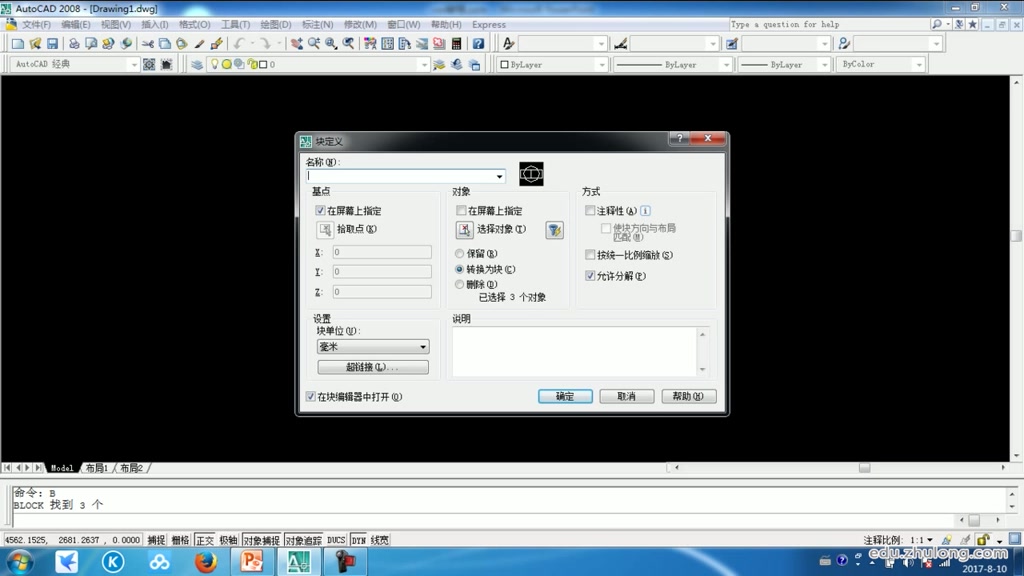Image resolution: width=1024 pixels, height=576 pixels.
Task: Open Quick Select via the lightning icon
Action: pyautogui.click(x=554, y=230)
